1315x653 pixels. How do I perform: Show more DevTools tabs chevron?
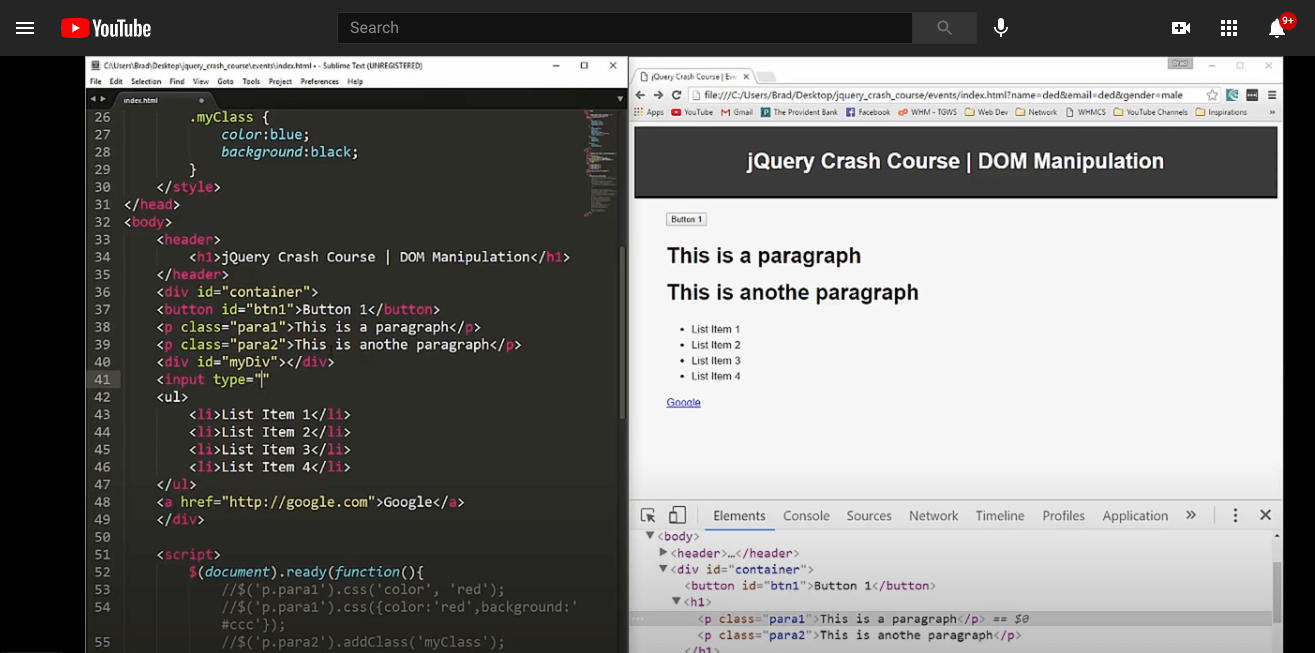click(1190, 515)
